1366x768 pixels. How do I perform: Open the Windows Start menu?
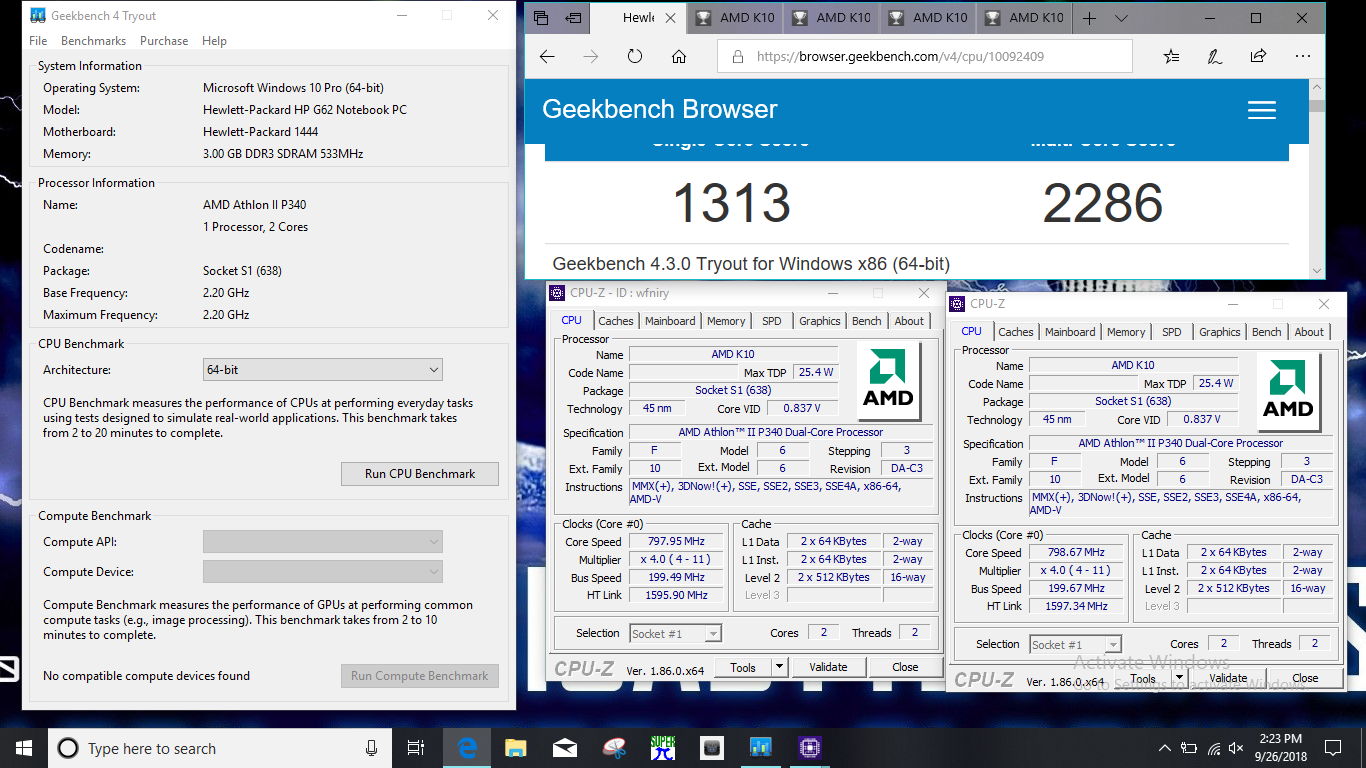click(x=24, y=748)
